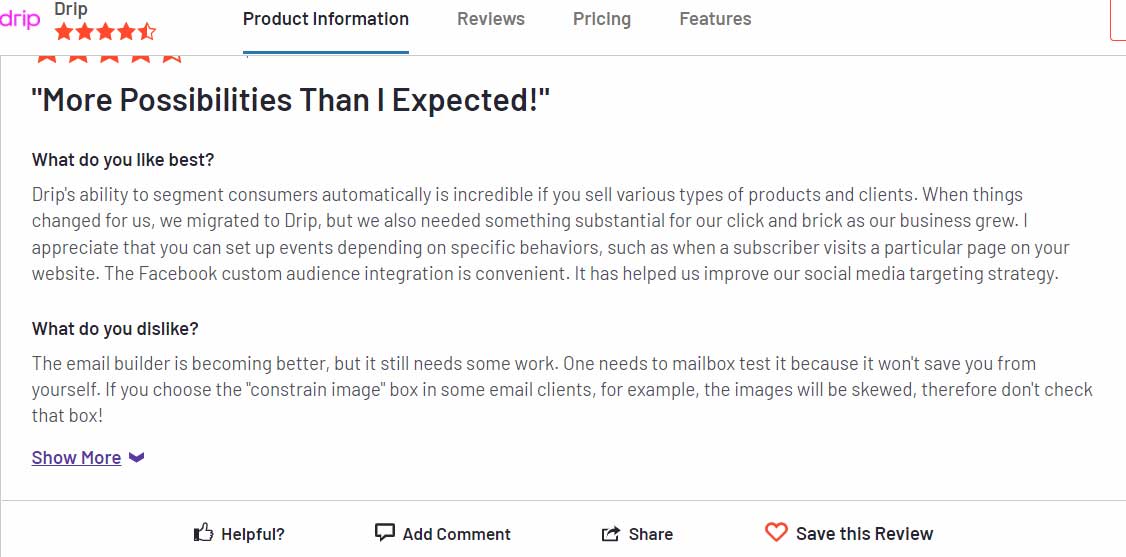Image resolution: width=1126 pixels, height=557 pixels.
Task: Click the red button at top right edge
Action: click(1118, 19)
